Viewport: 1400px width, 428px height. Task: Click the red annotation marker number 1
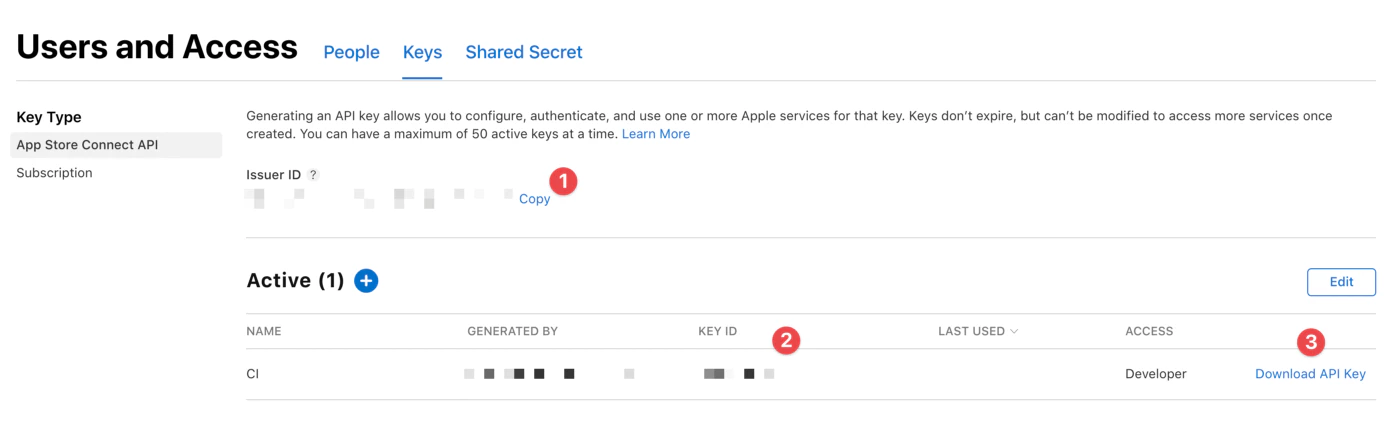[x=564, y=182]
